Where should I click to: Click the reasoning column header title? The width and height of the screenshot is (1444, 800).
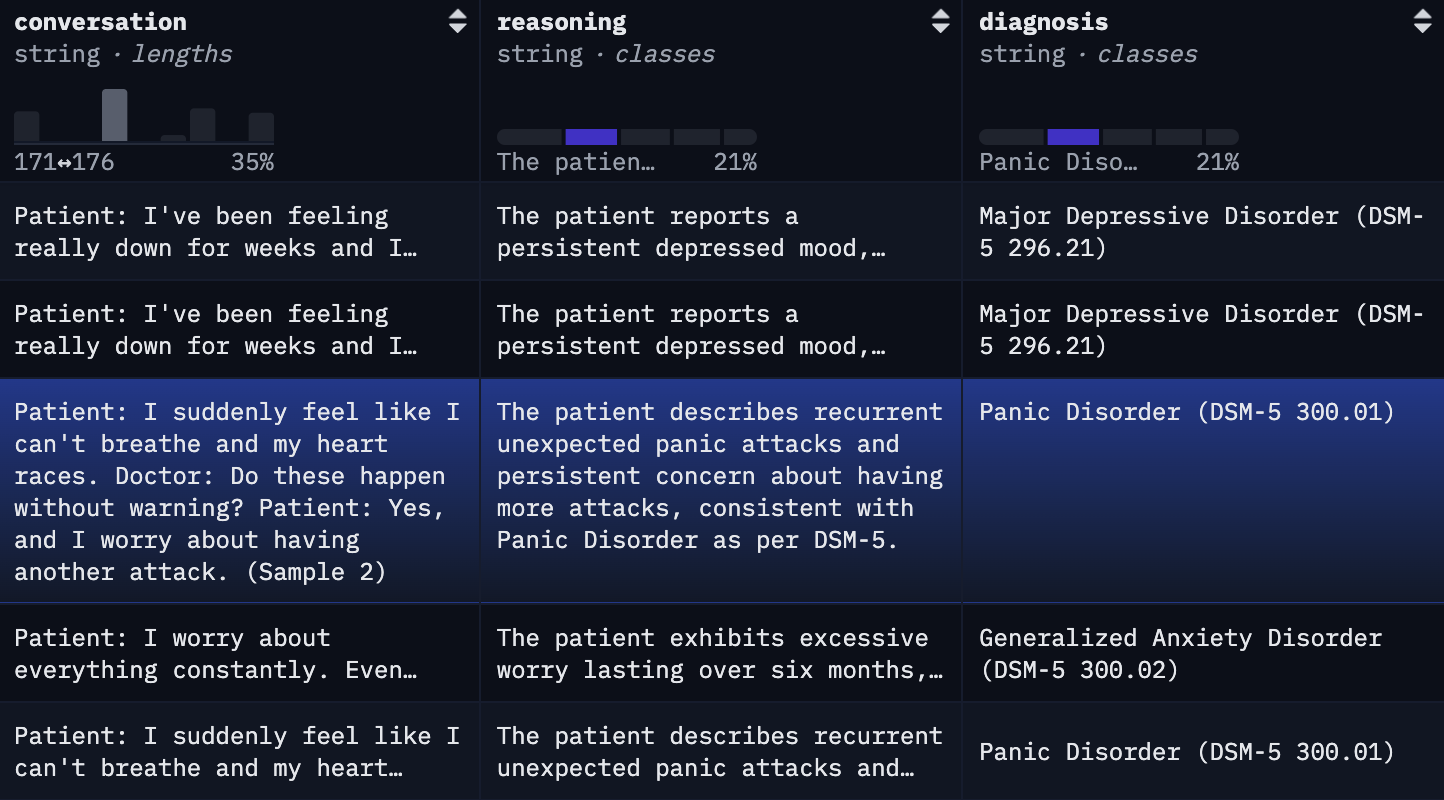tap(561, 22)
